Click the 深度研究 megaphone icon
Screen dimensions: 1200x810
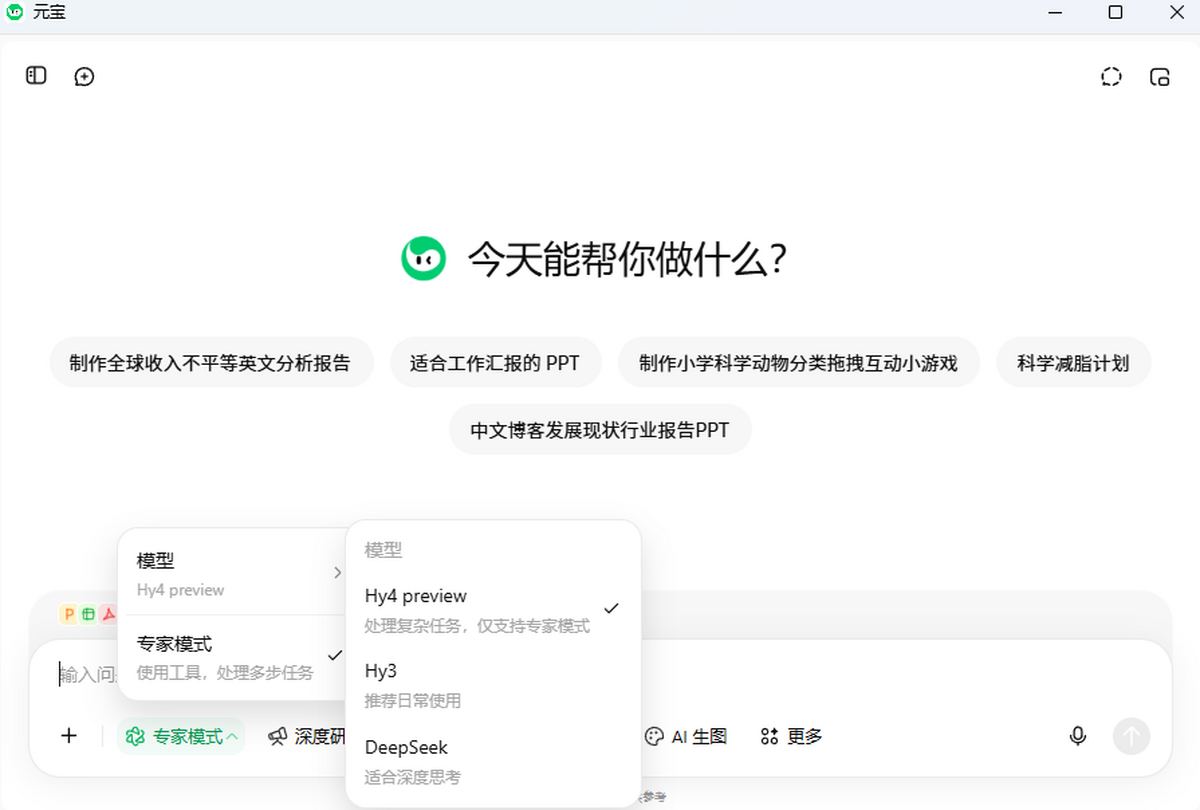[x=278, y=736]
